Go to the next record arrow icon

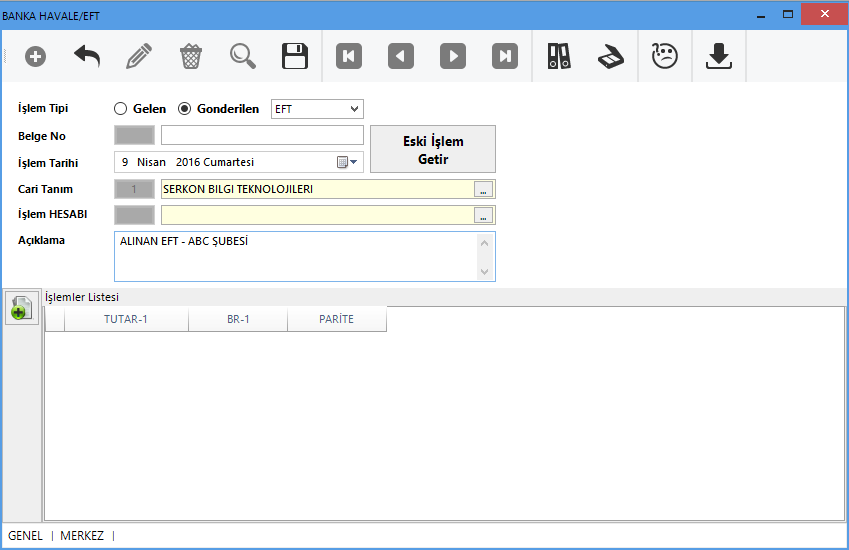click(x=453, y=57)
